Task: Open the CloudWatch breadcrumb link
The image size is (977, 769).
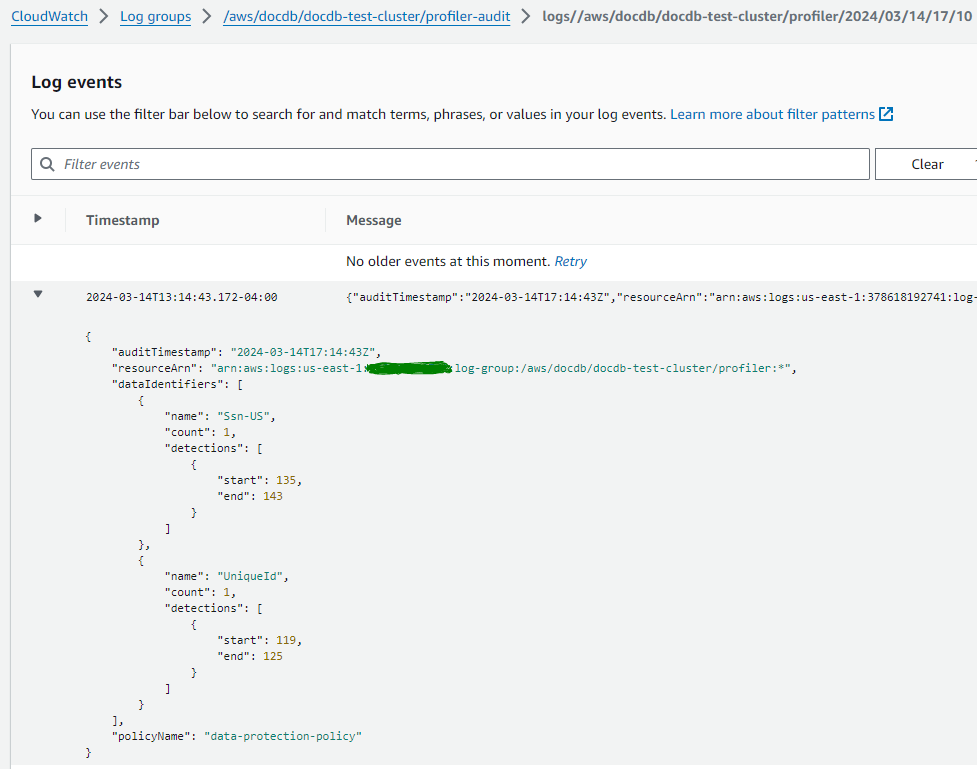Action: coord(49,16)
